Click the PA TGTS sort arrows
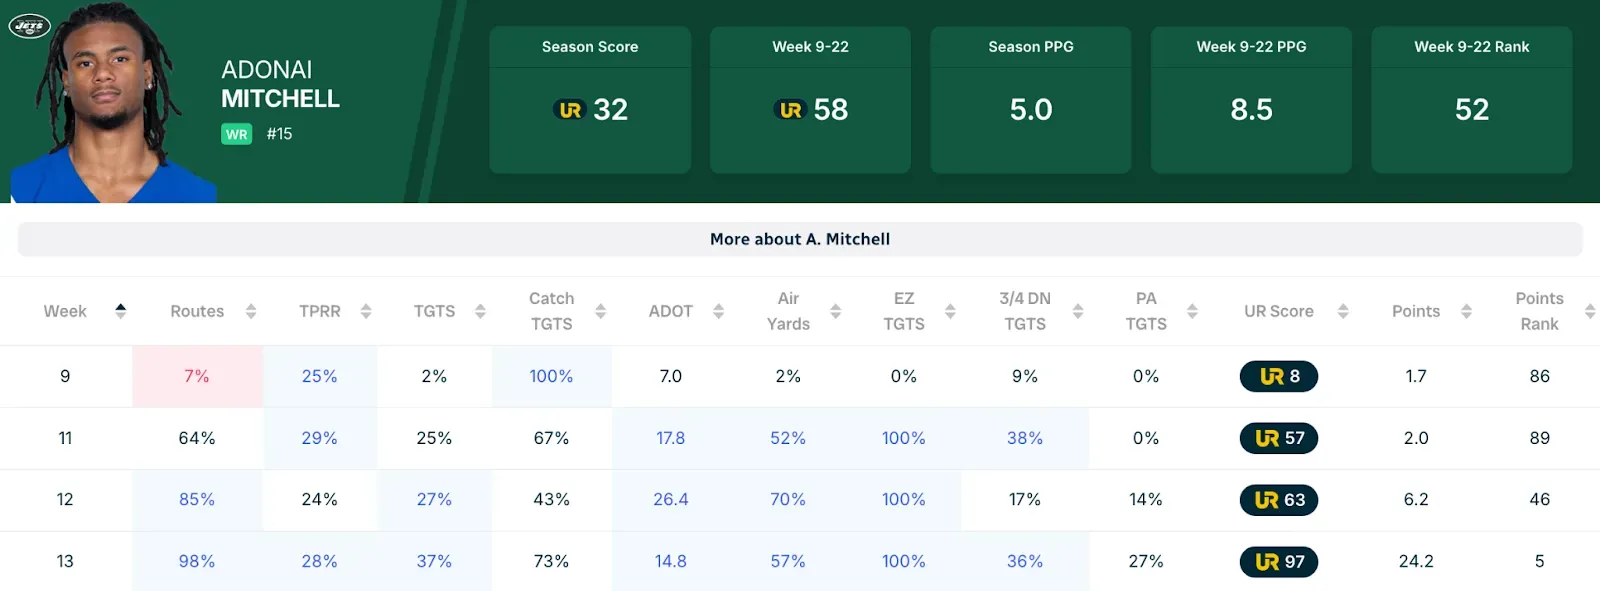Screen dimensions: 1600x591 (1192, 312)
